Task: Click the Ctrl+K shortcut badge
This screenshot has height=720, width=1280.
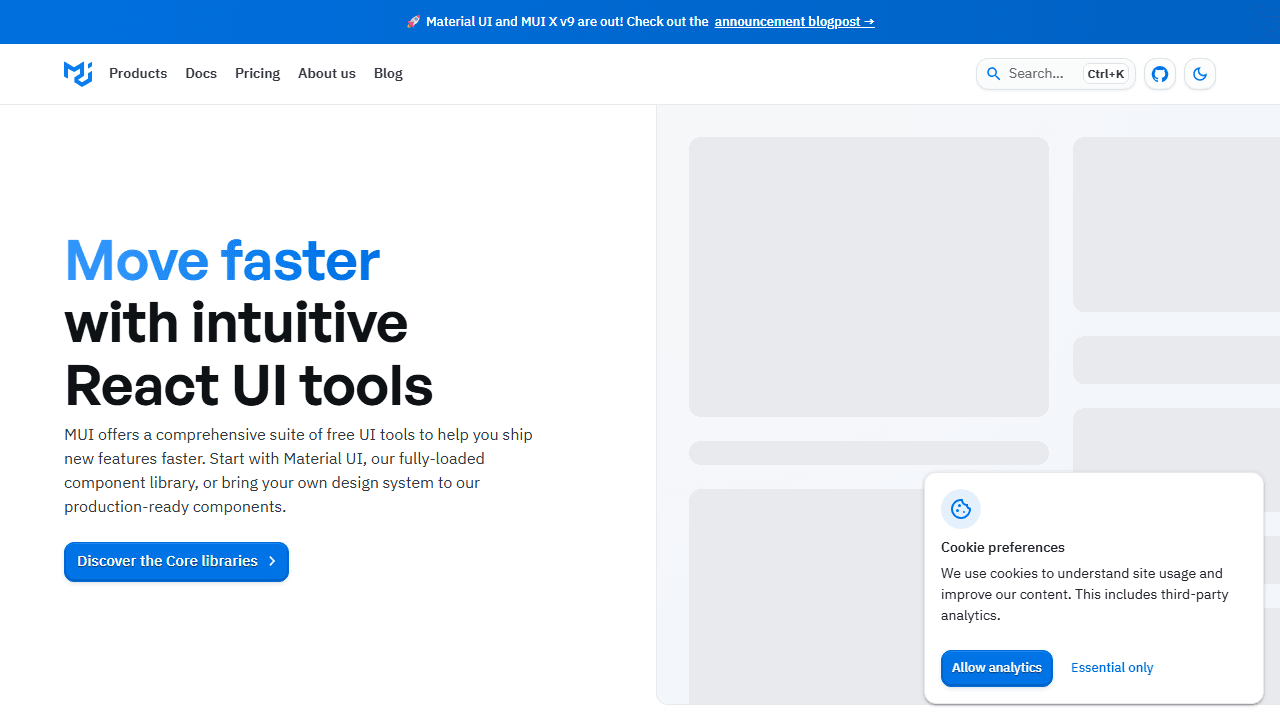Action: (x=1106, y=74)
